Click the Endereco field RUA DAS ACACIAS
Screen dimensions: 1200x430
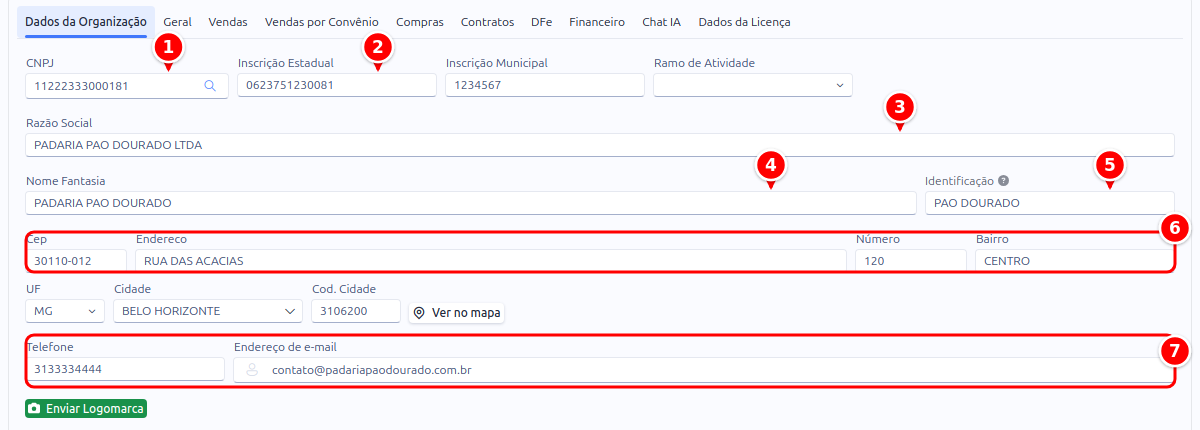491,261
